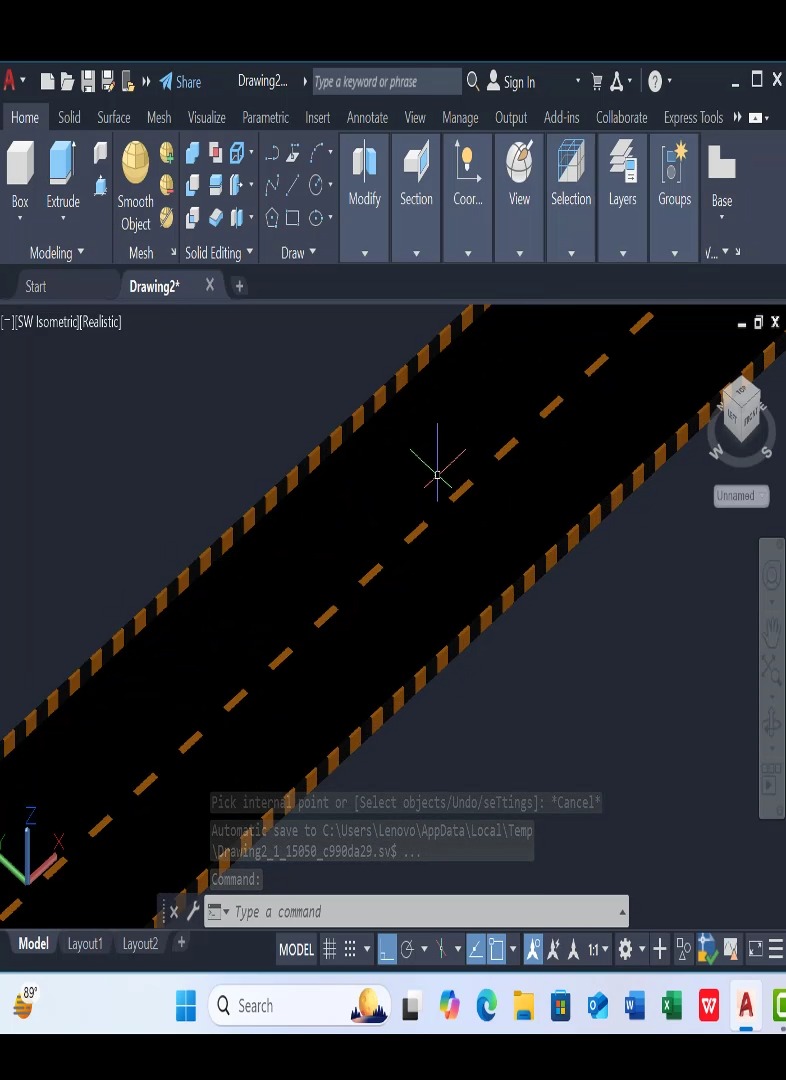This screenshot has width=786, height=1080.
Task: Open the Section panel
Action: pyautogui.click(x=416, y=198)
